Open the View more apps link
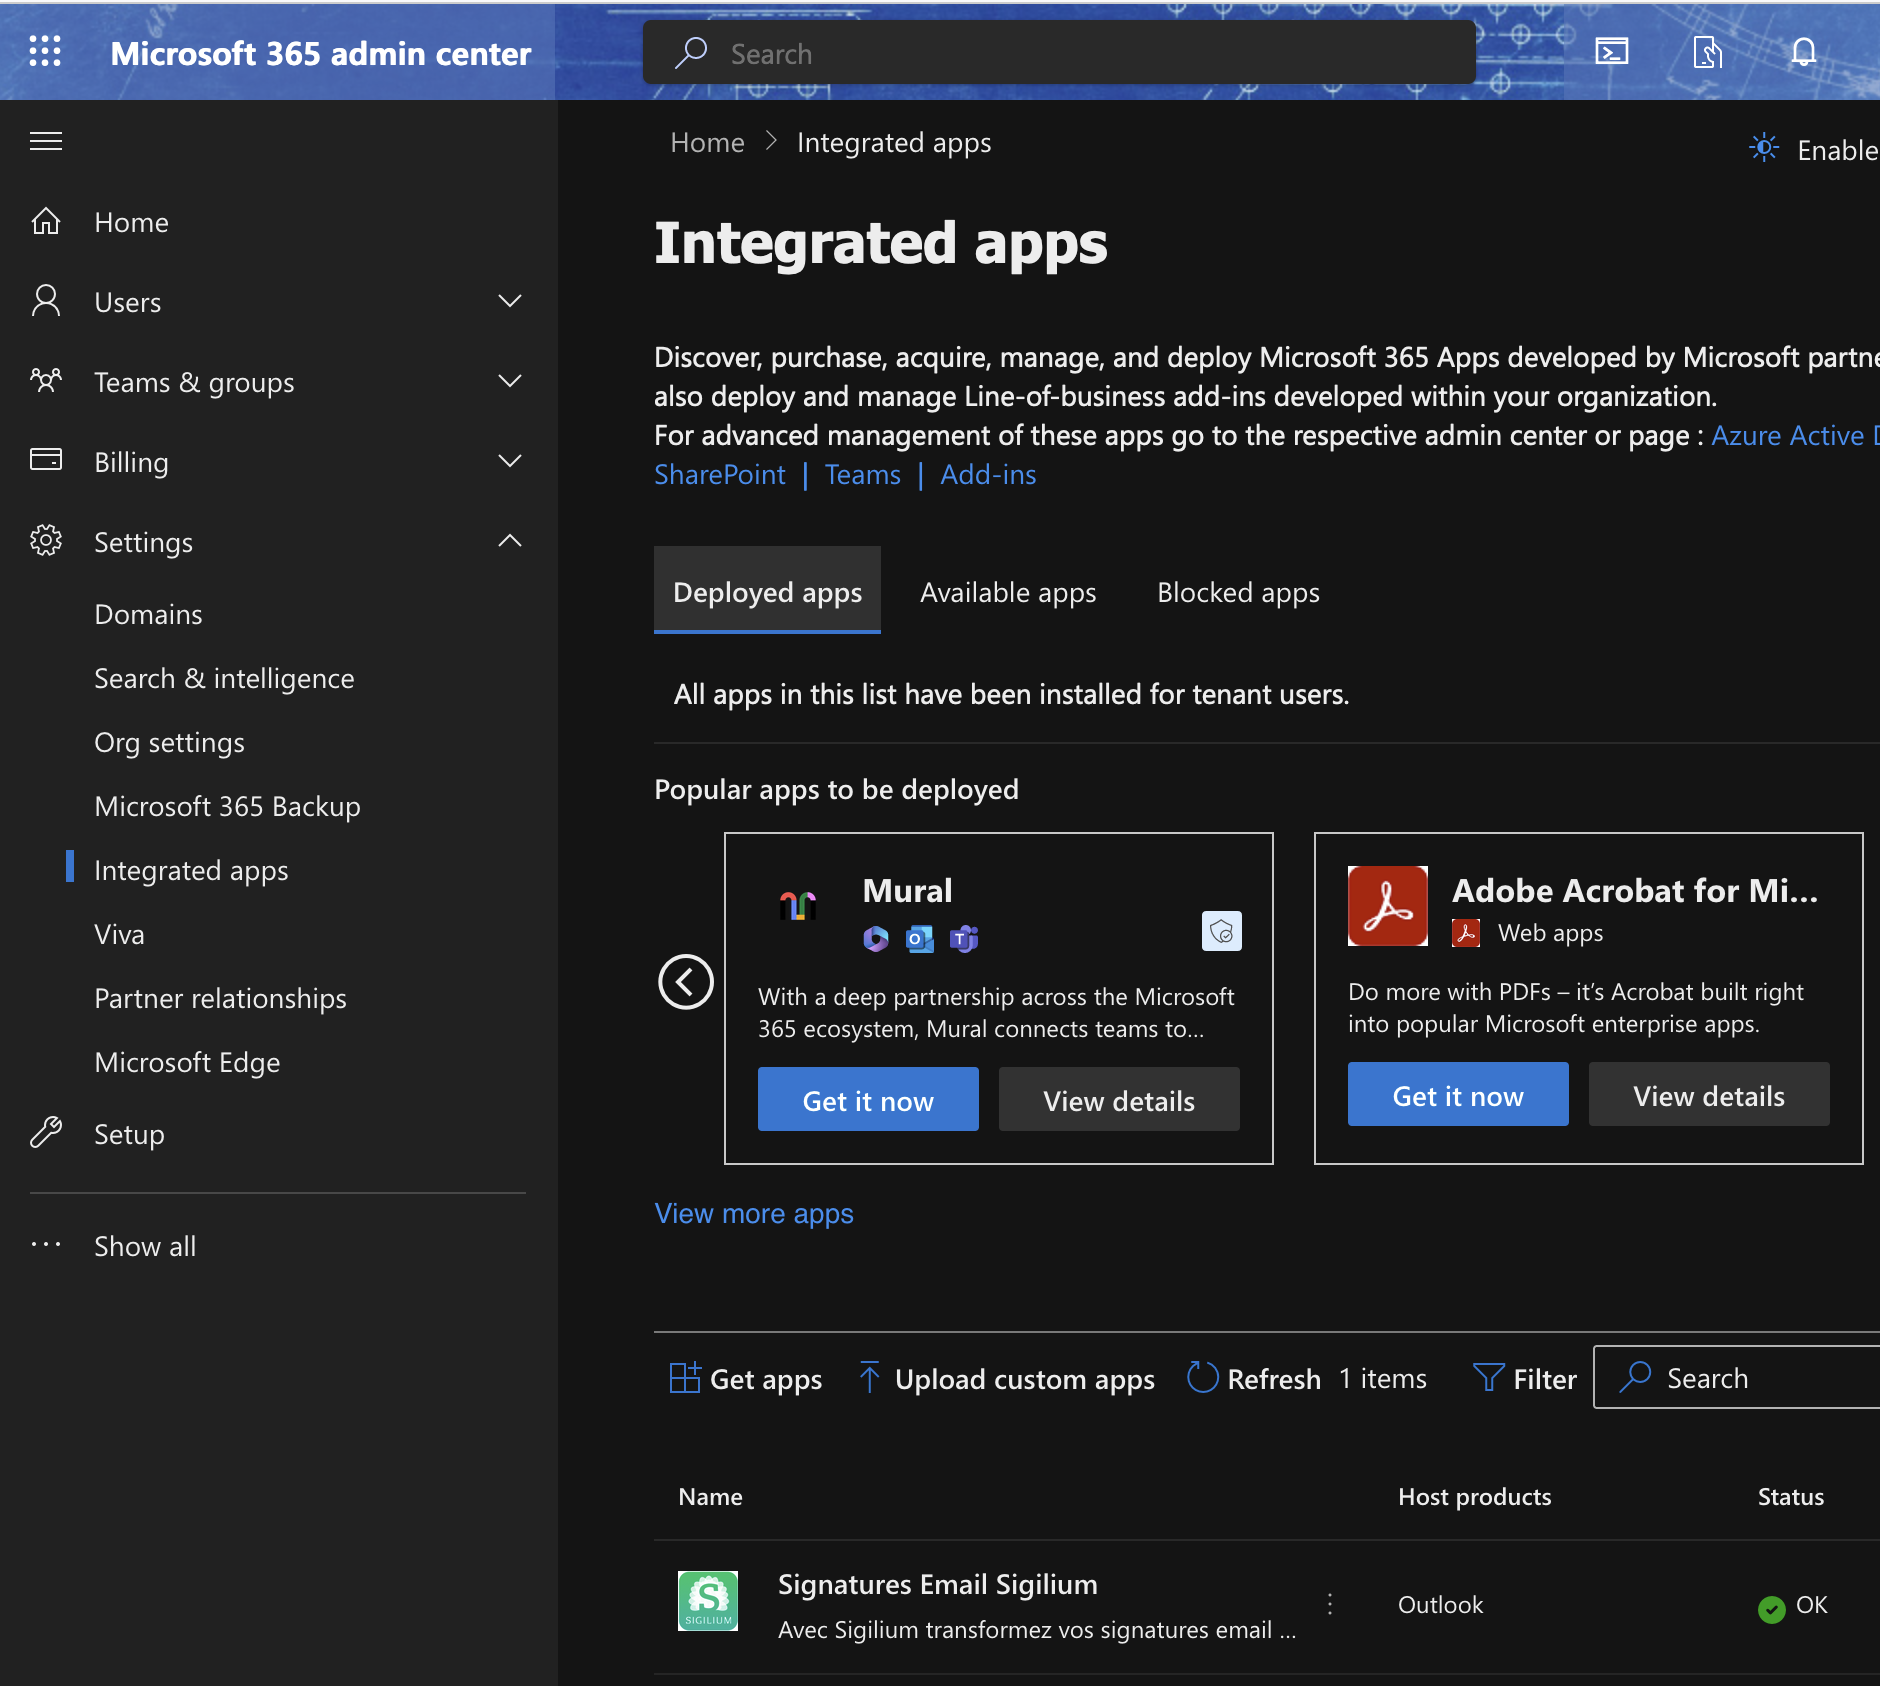This screenshot has height=1686, width=1880. (x=754, y=1213)
